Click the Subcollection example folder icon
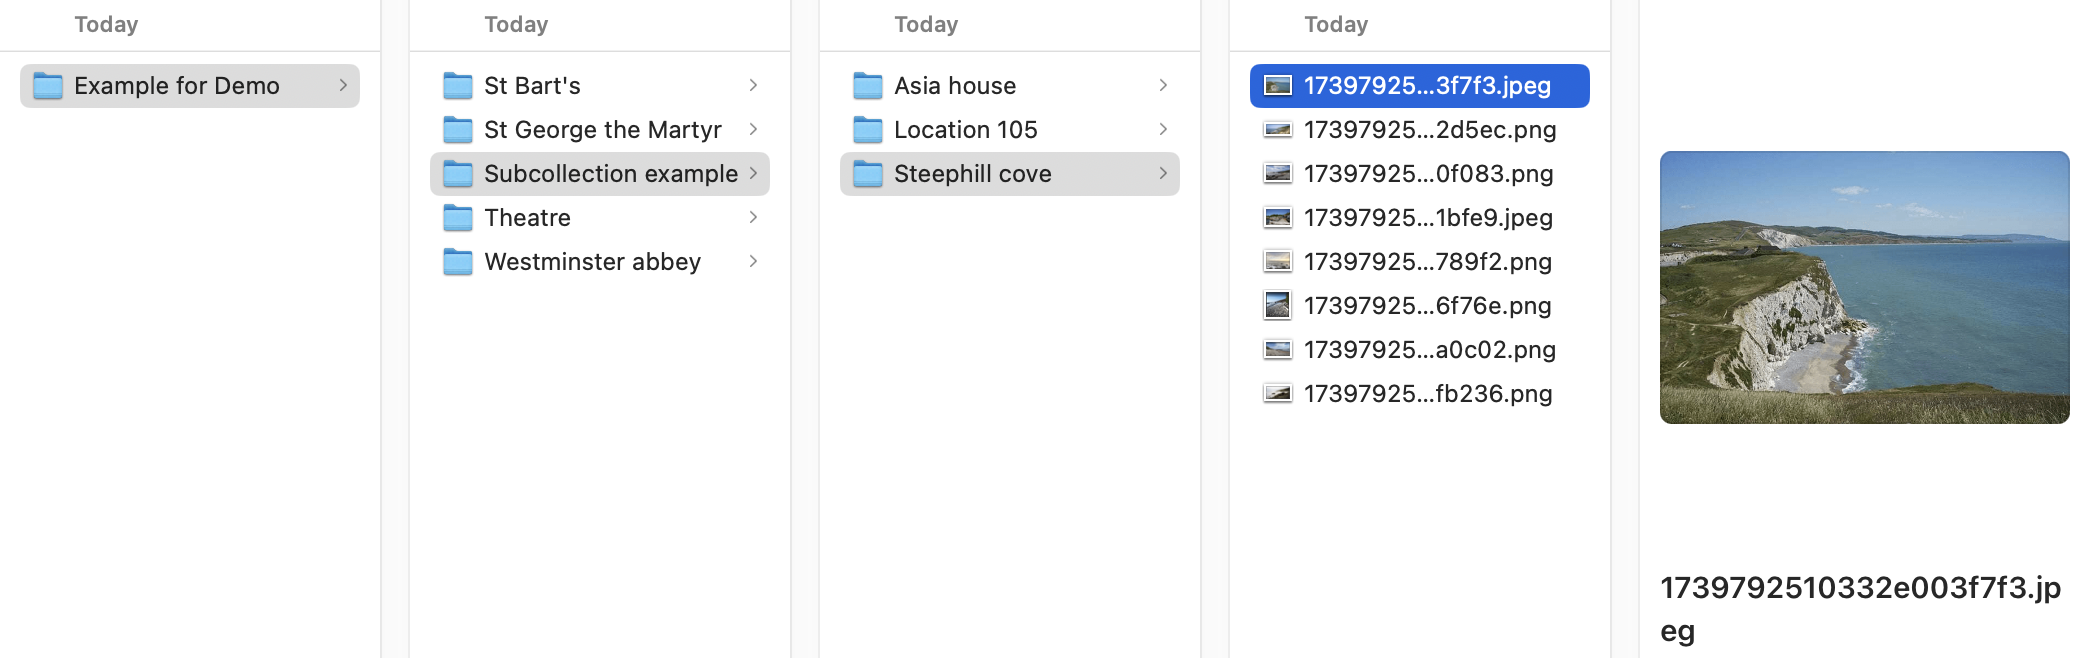This screenshot has width=2088, height=658. click(458, 174)
